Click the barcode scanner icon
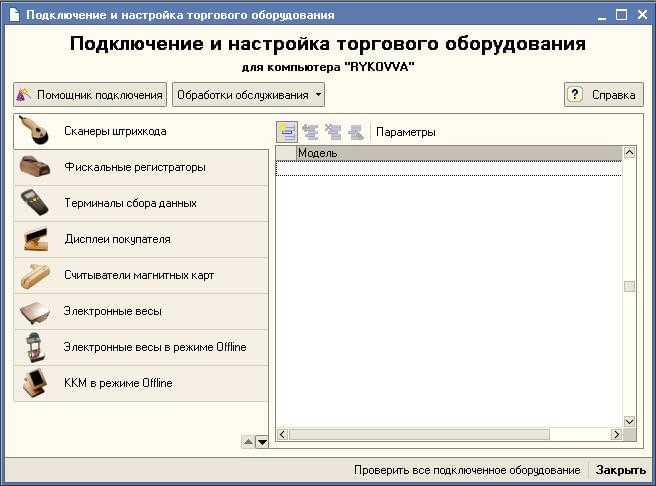Image resolution: width=656 pixels, height=486 pixels. [34, 131]
